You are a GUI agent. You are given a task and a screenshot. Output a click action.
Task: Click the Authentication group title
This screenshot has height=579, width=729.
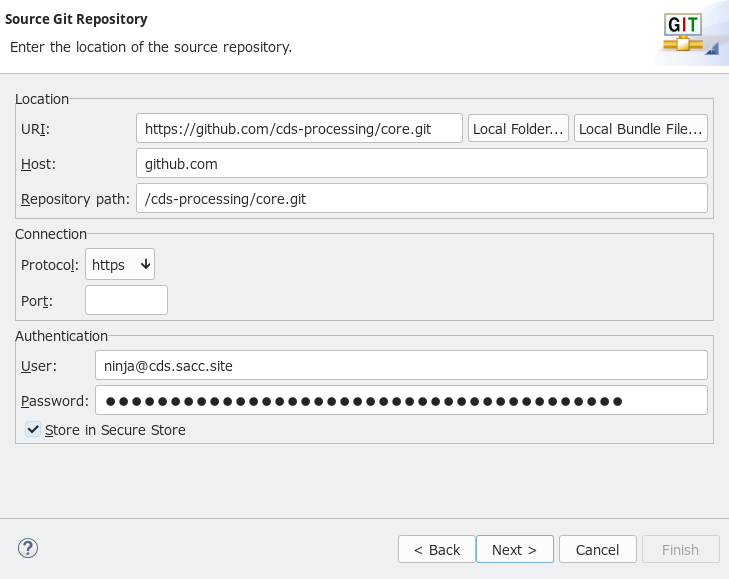(61, 336)
